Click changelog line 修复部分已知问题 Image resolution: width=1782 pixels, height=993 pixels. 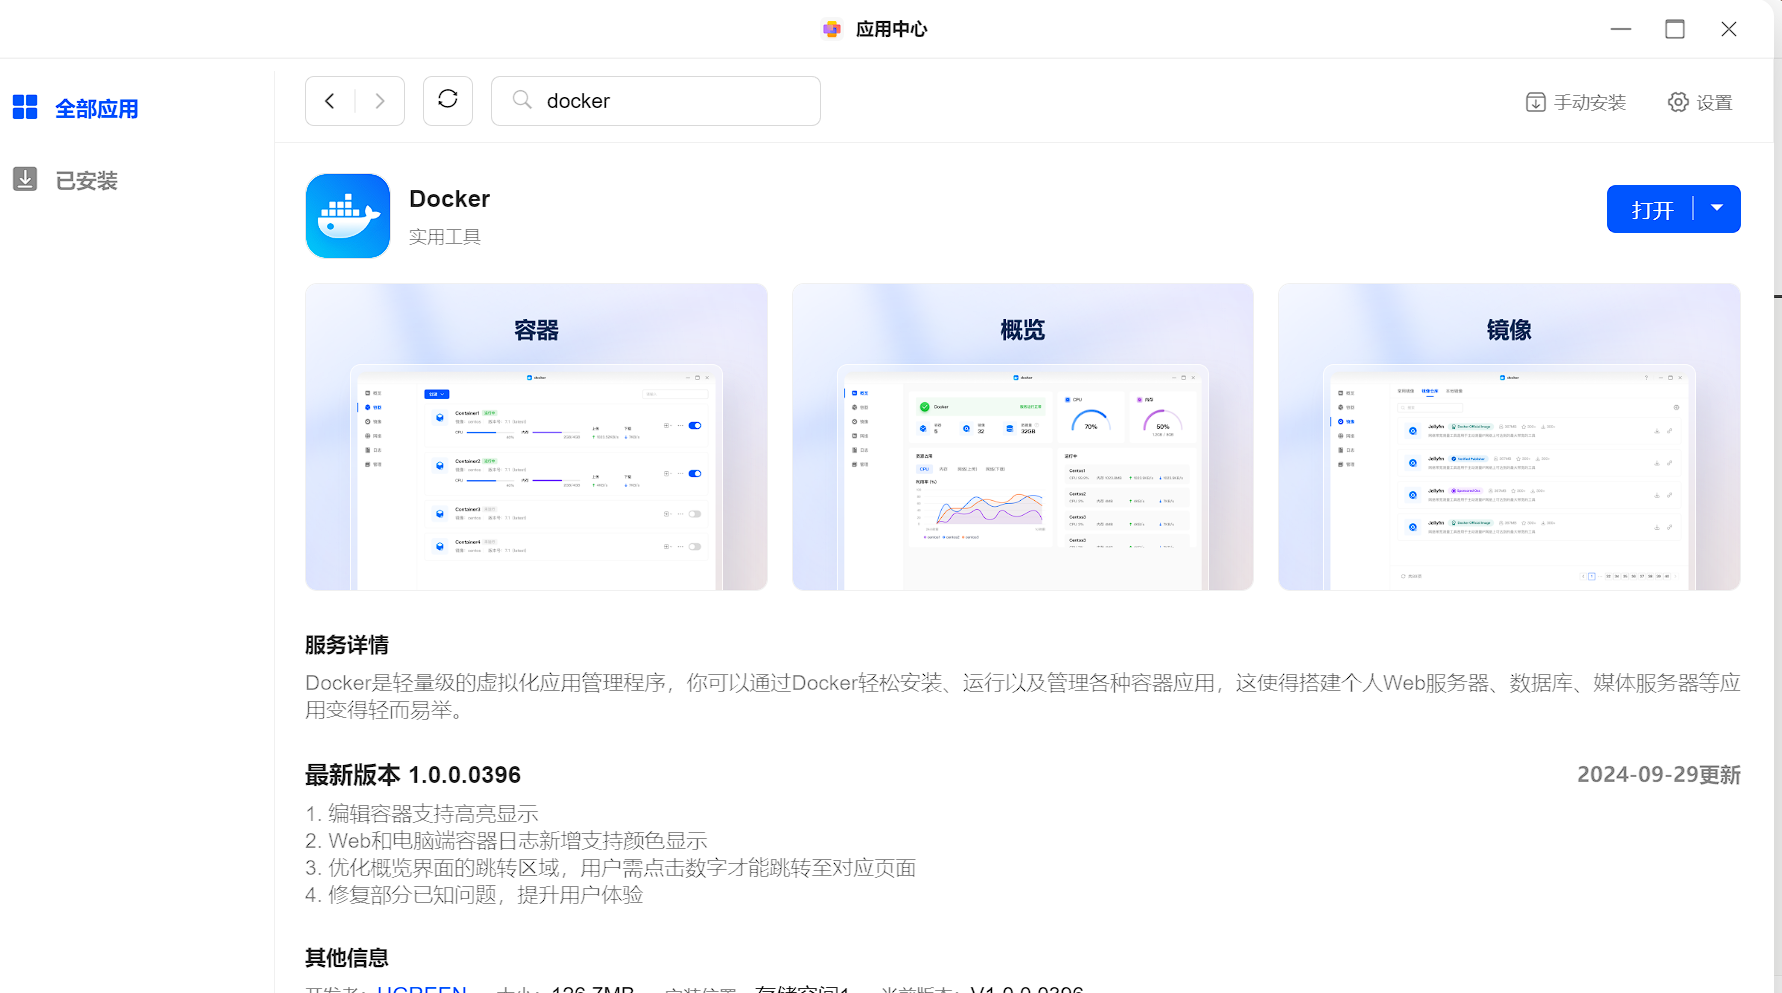pos(474,895)
